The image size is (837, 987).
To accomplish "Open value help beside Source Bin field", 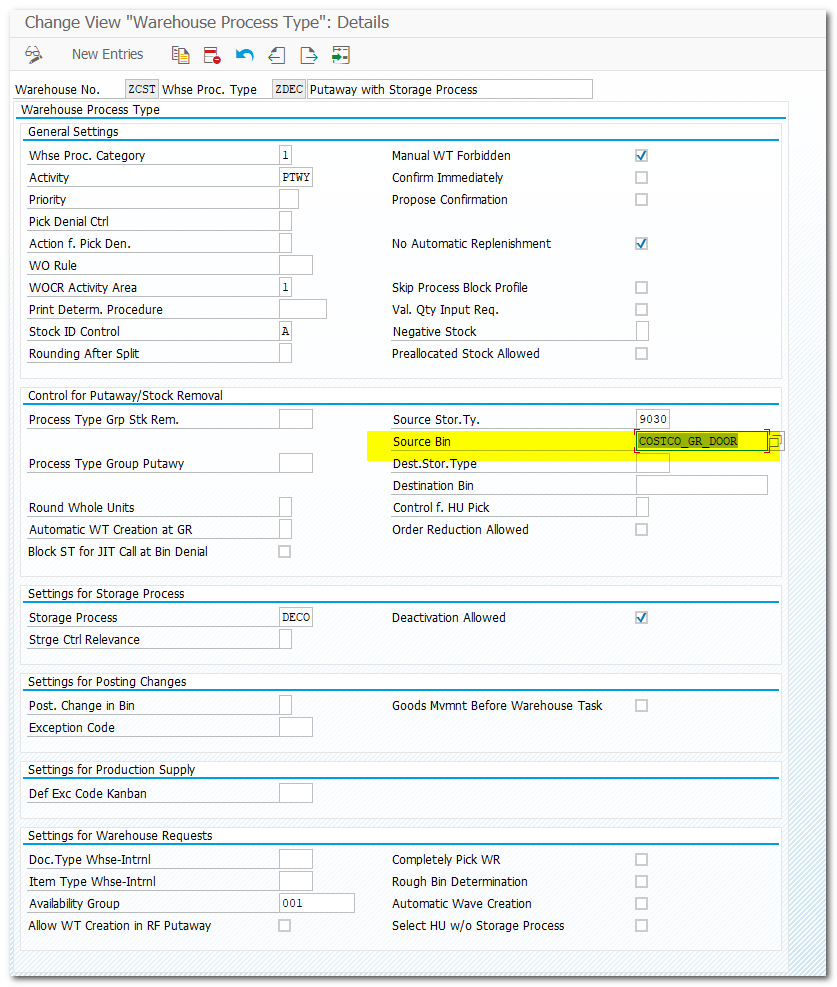I will (x=776, y=441).
